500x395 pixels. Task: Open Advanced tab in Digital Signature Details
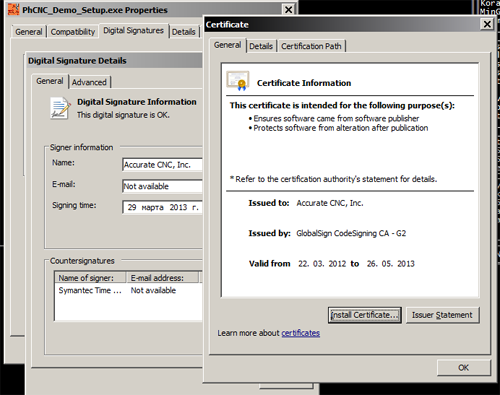[89, 82]
